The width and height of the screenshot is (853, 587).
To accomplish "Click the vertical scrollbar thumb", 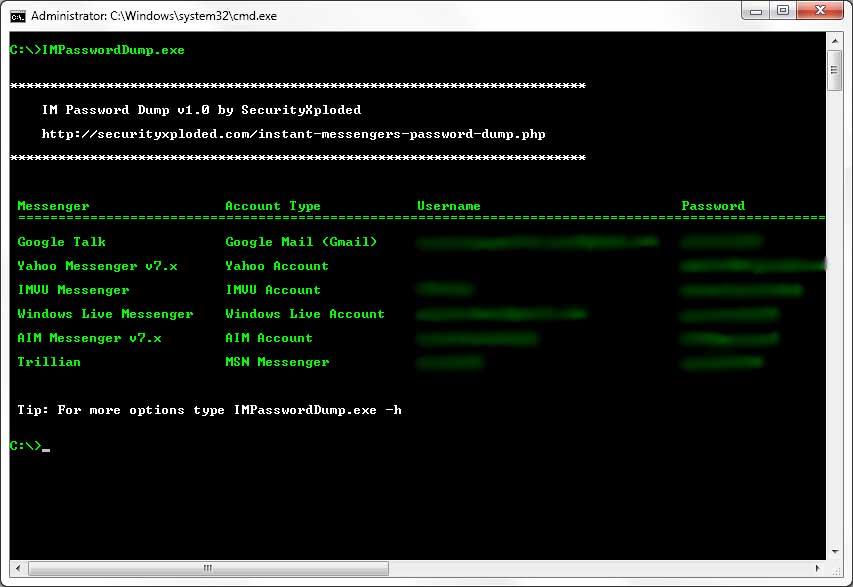I will pos(834,70).
